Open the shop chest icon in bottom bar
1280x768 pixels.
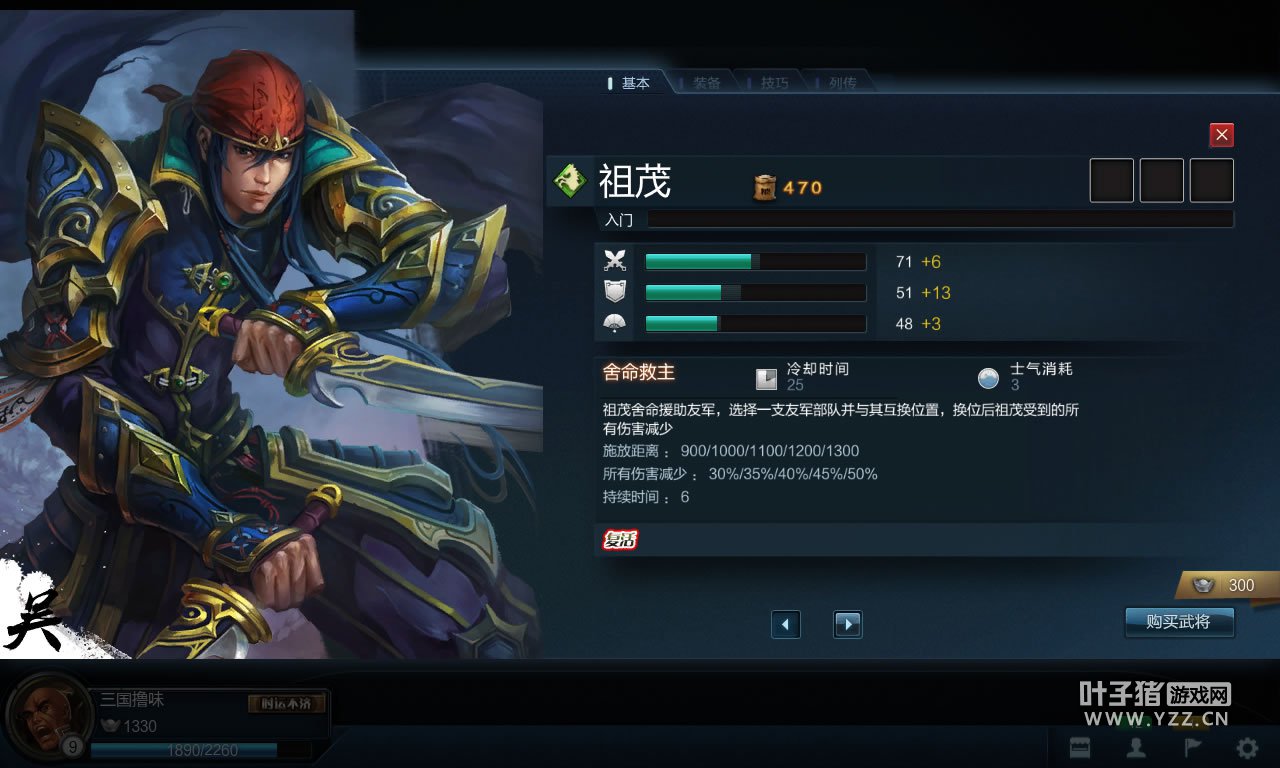[1080, 747]
